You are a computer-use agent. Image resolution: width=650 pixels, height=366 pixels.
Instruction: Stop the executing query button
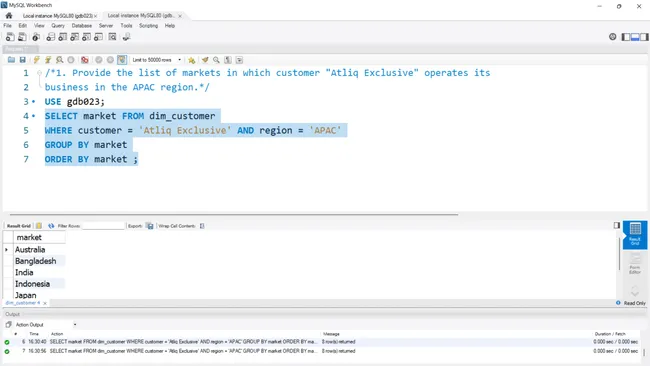(71, 60)
